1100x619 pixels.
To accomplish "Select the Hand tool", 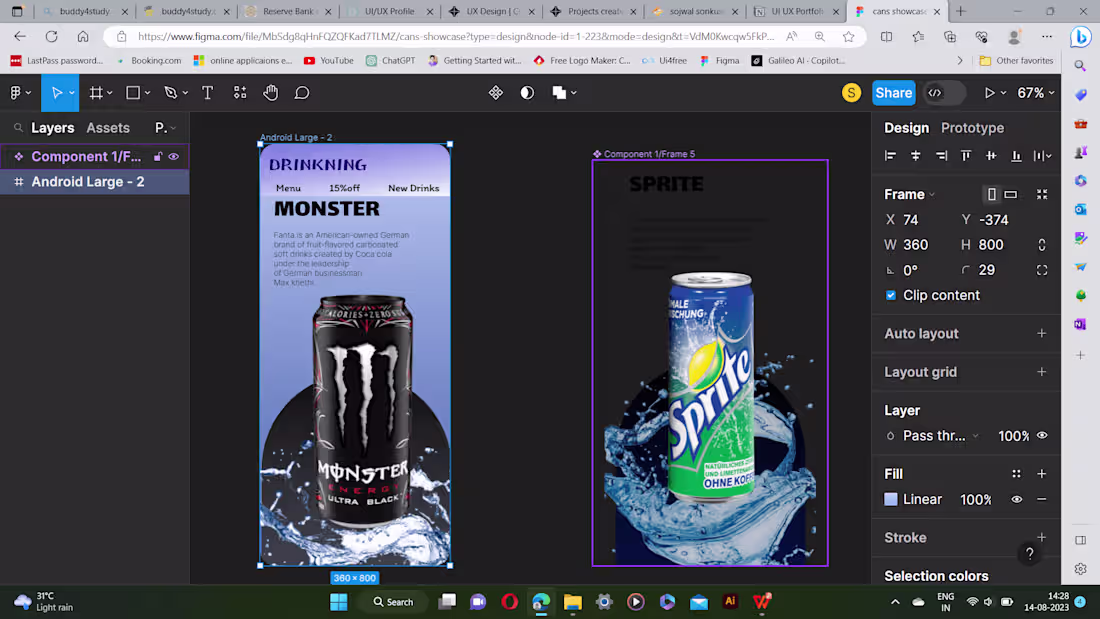I will point(270,92).
